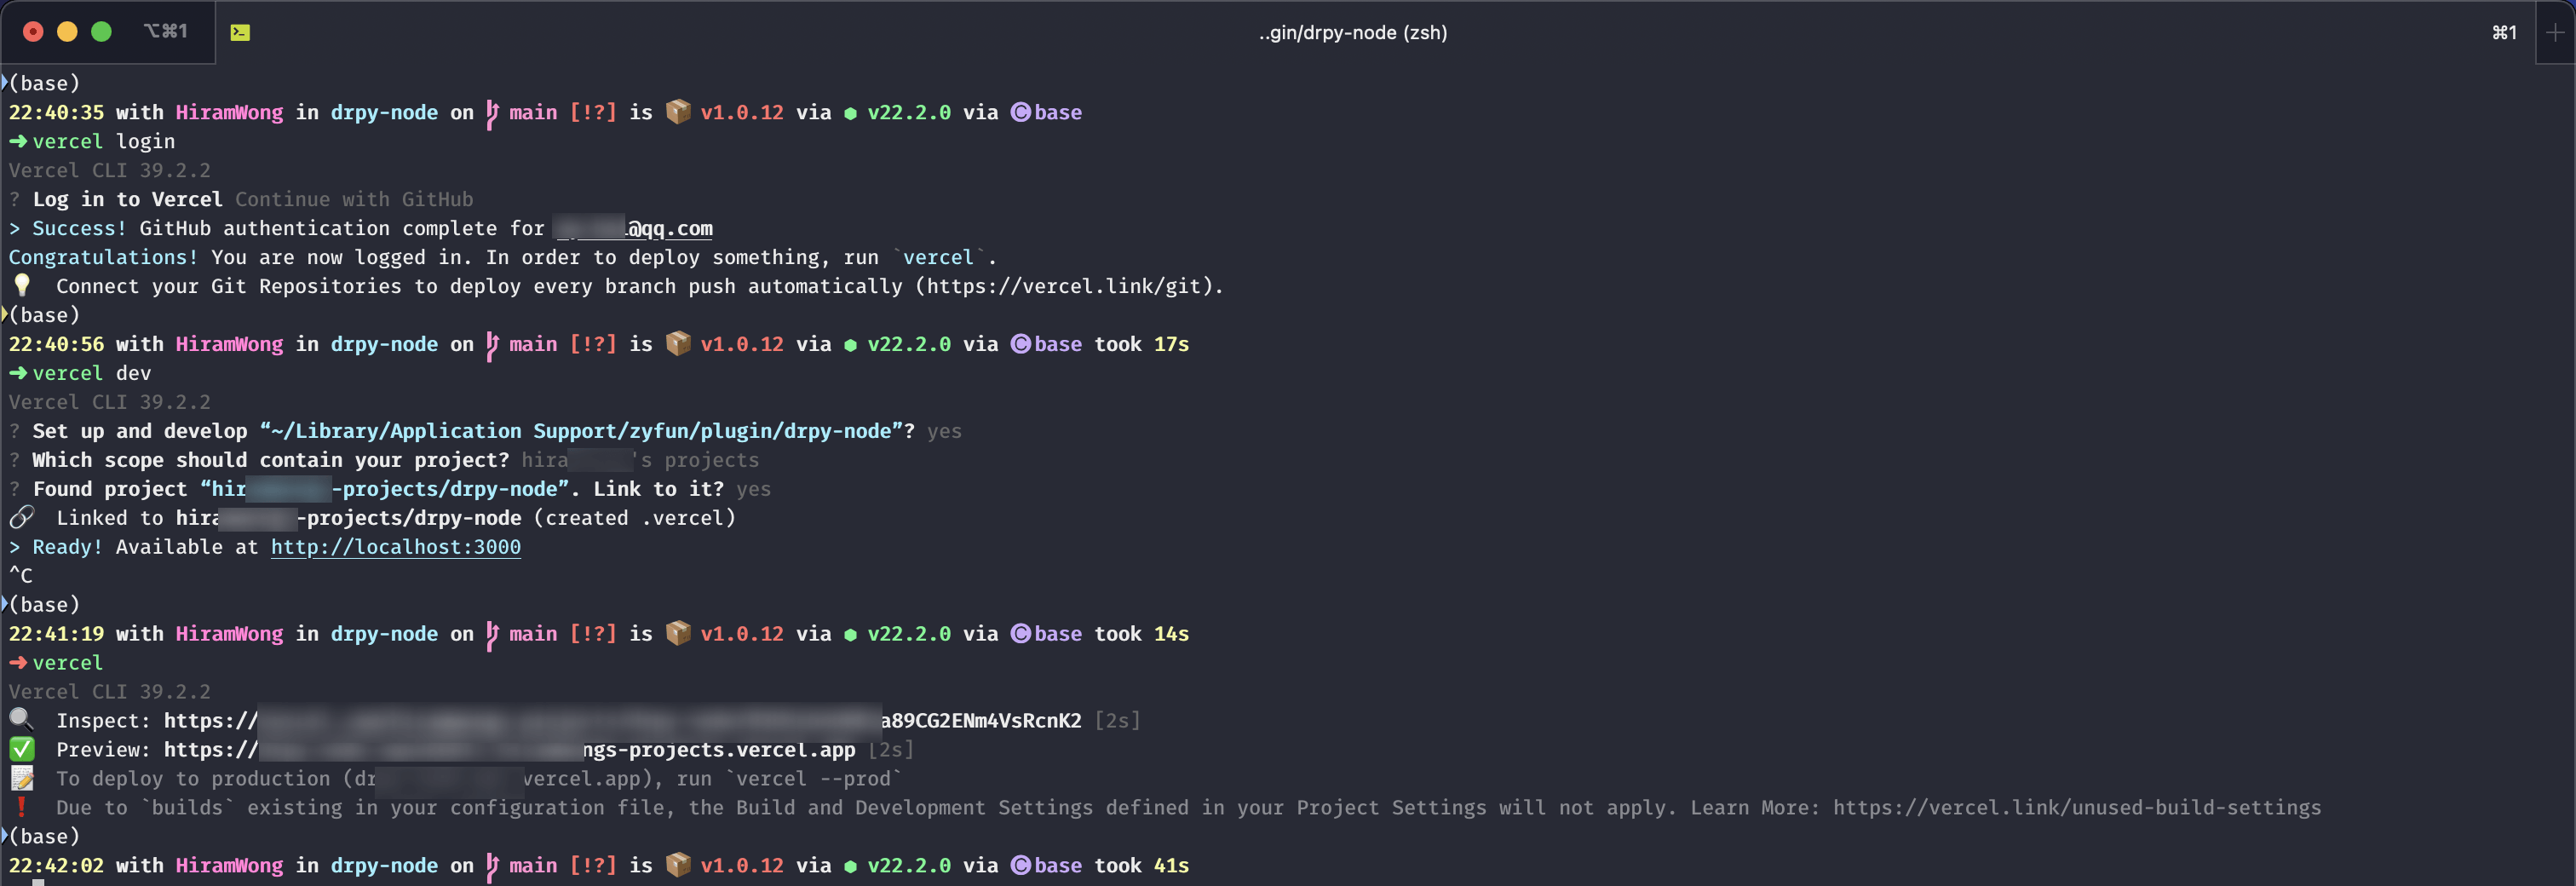Maximize the terminal window with green button

pos(101,32)
